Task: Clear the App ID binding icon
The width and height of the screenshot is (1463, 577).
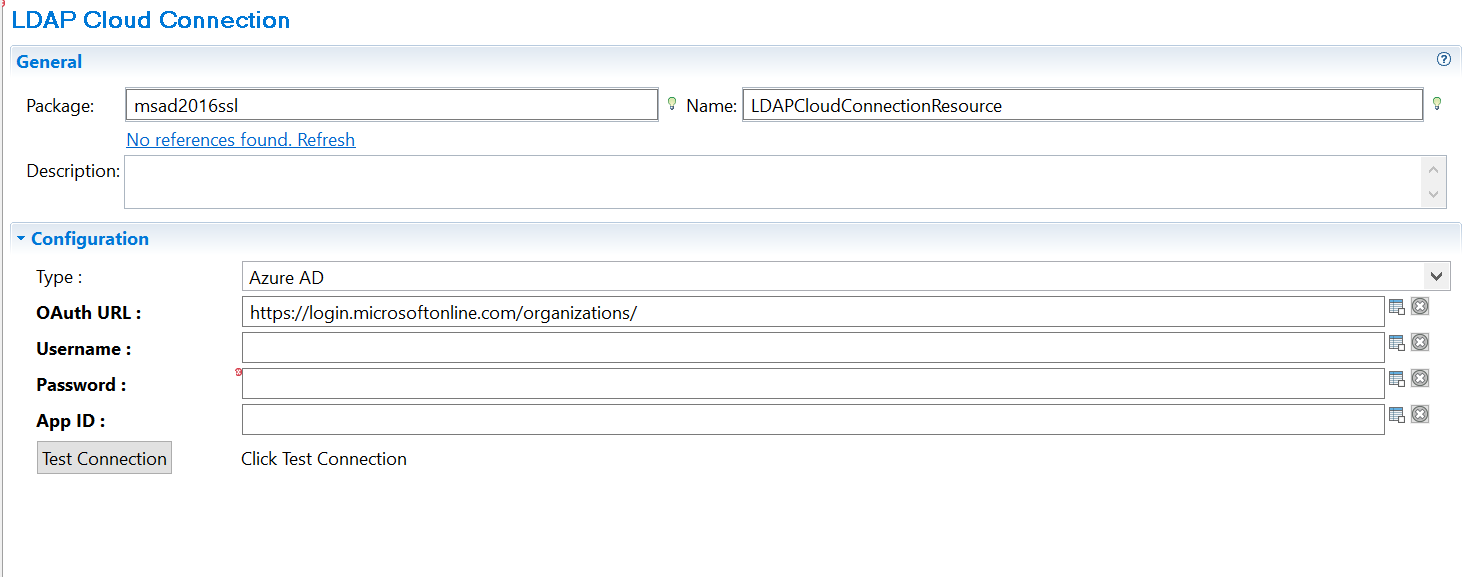Action: pos(1420,415)
